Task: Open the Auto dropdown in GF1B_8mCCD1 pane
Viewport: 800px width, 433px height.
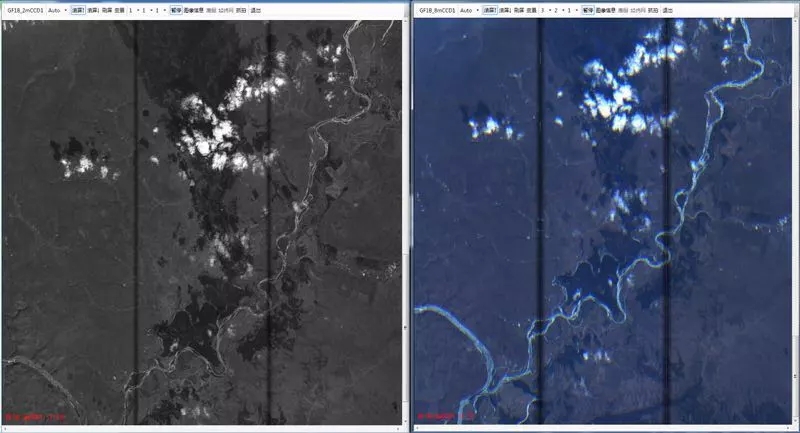Action: tap(468, 10)
